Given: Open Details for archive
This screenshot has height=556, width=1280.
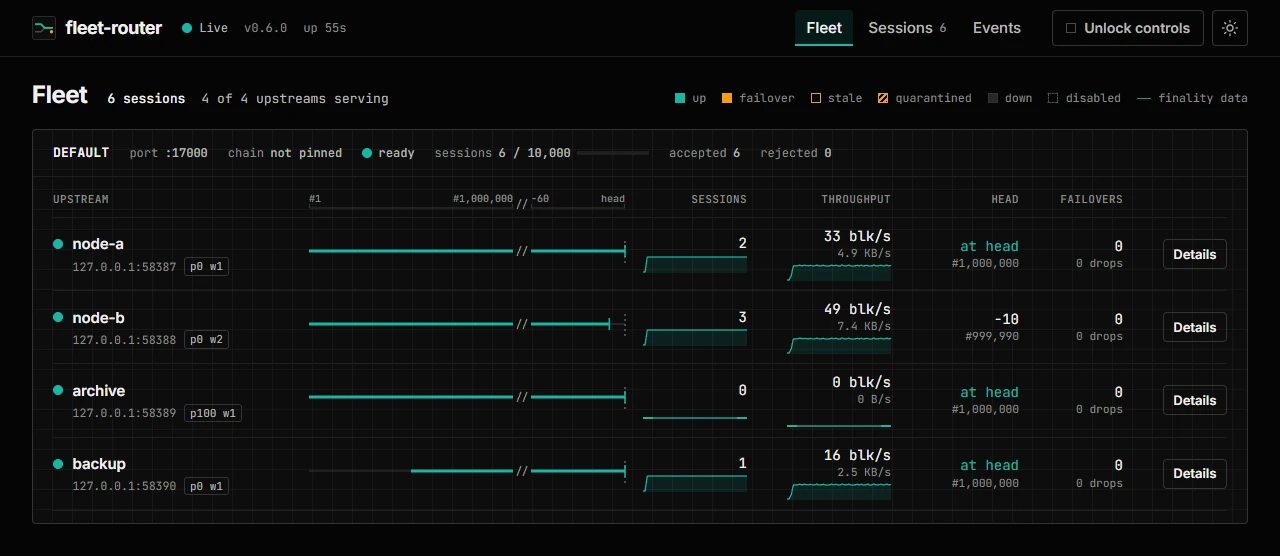Looking at the screenshot, I should (1194, 400).
